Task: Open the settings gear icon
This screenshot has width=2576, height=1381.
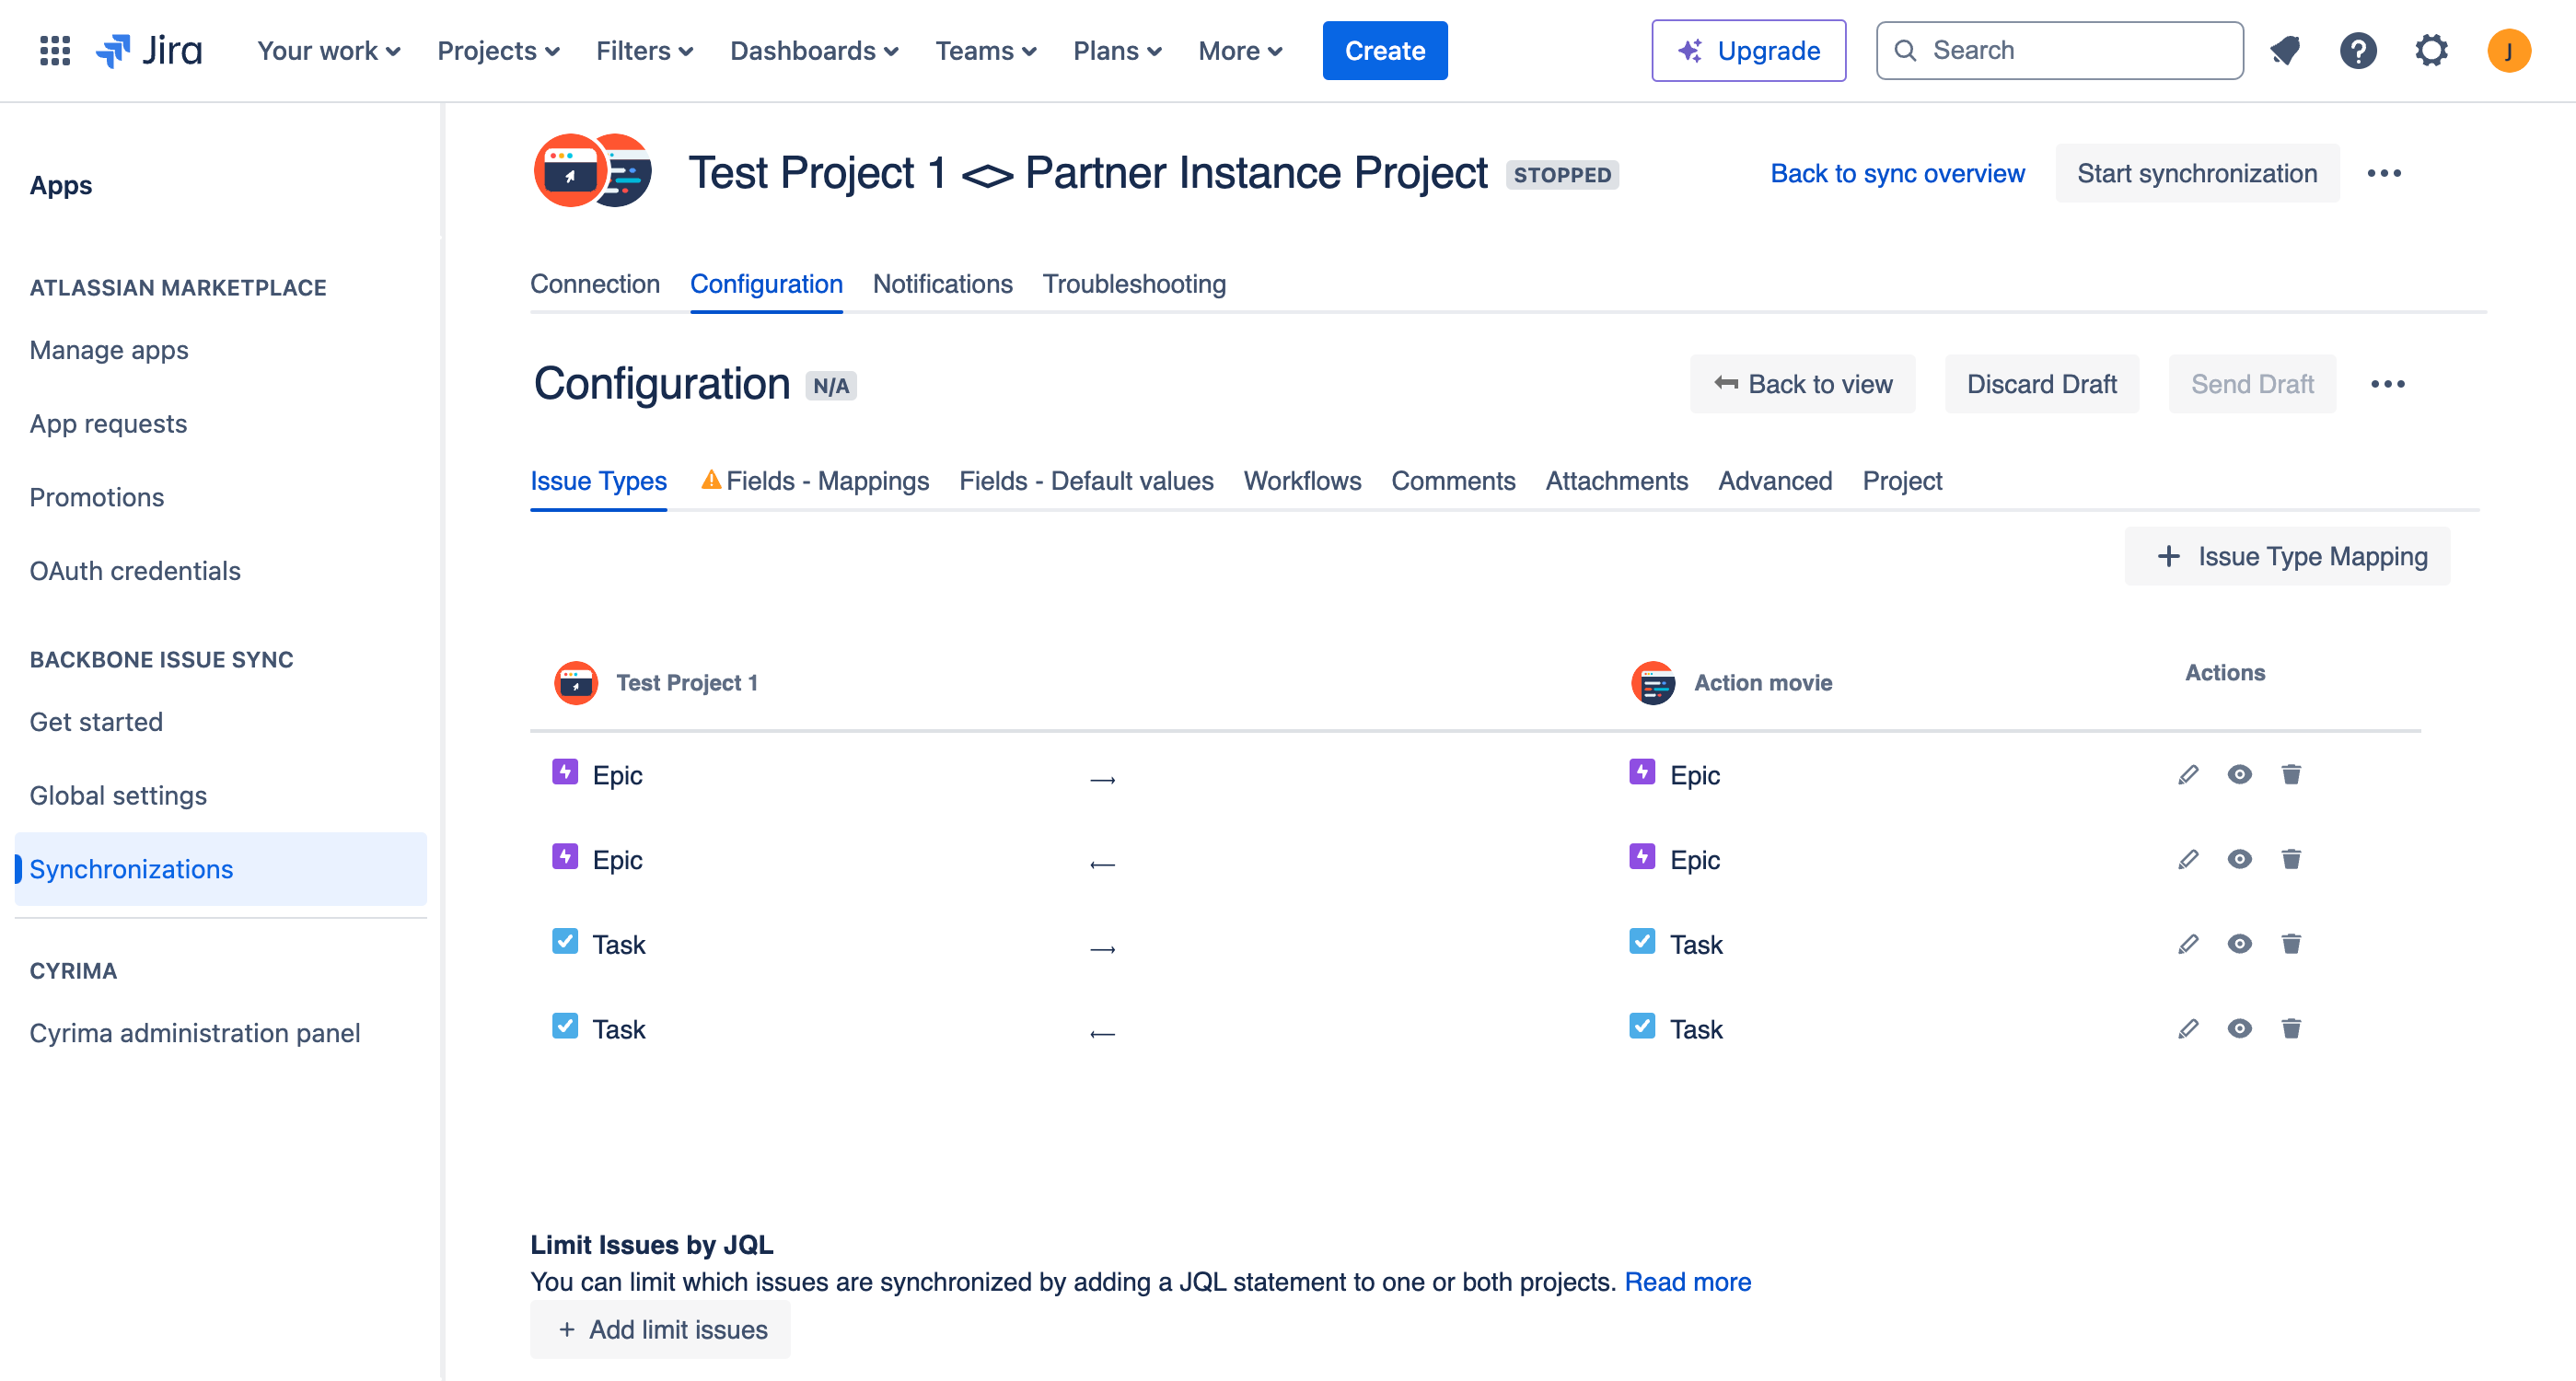Action: pyautogui.click(x=2431, y=50)
